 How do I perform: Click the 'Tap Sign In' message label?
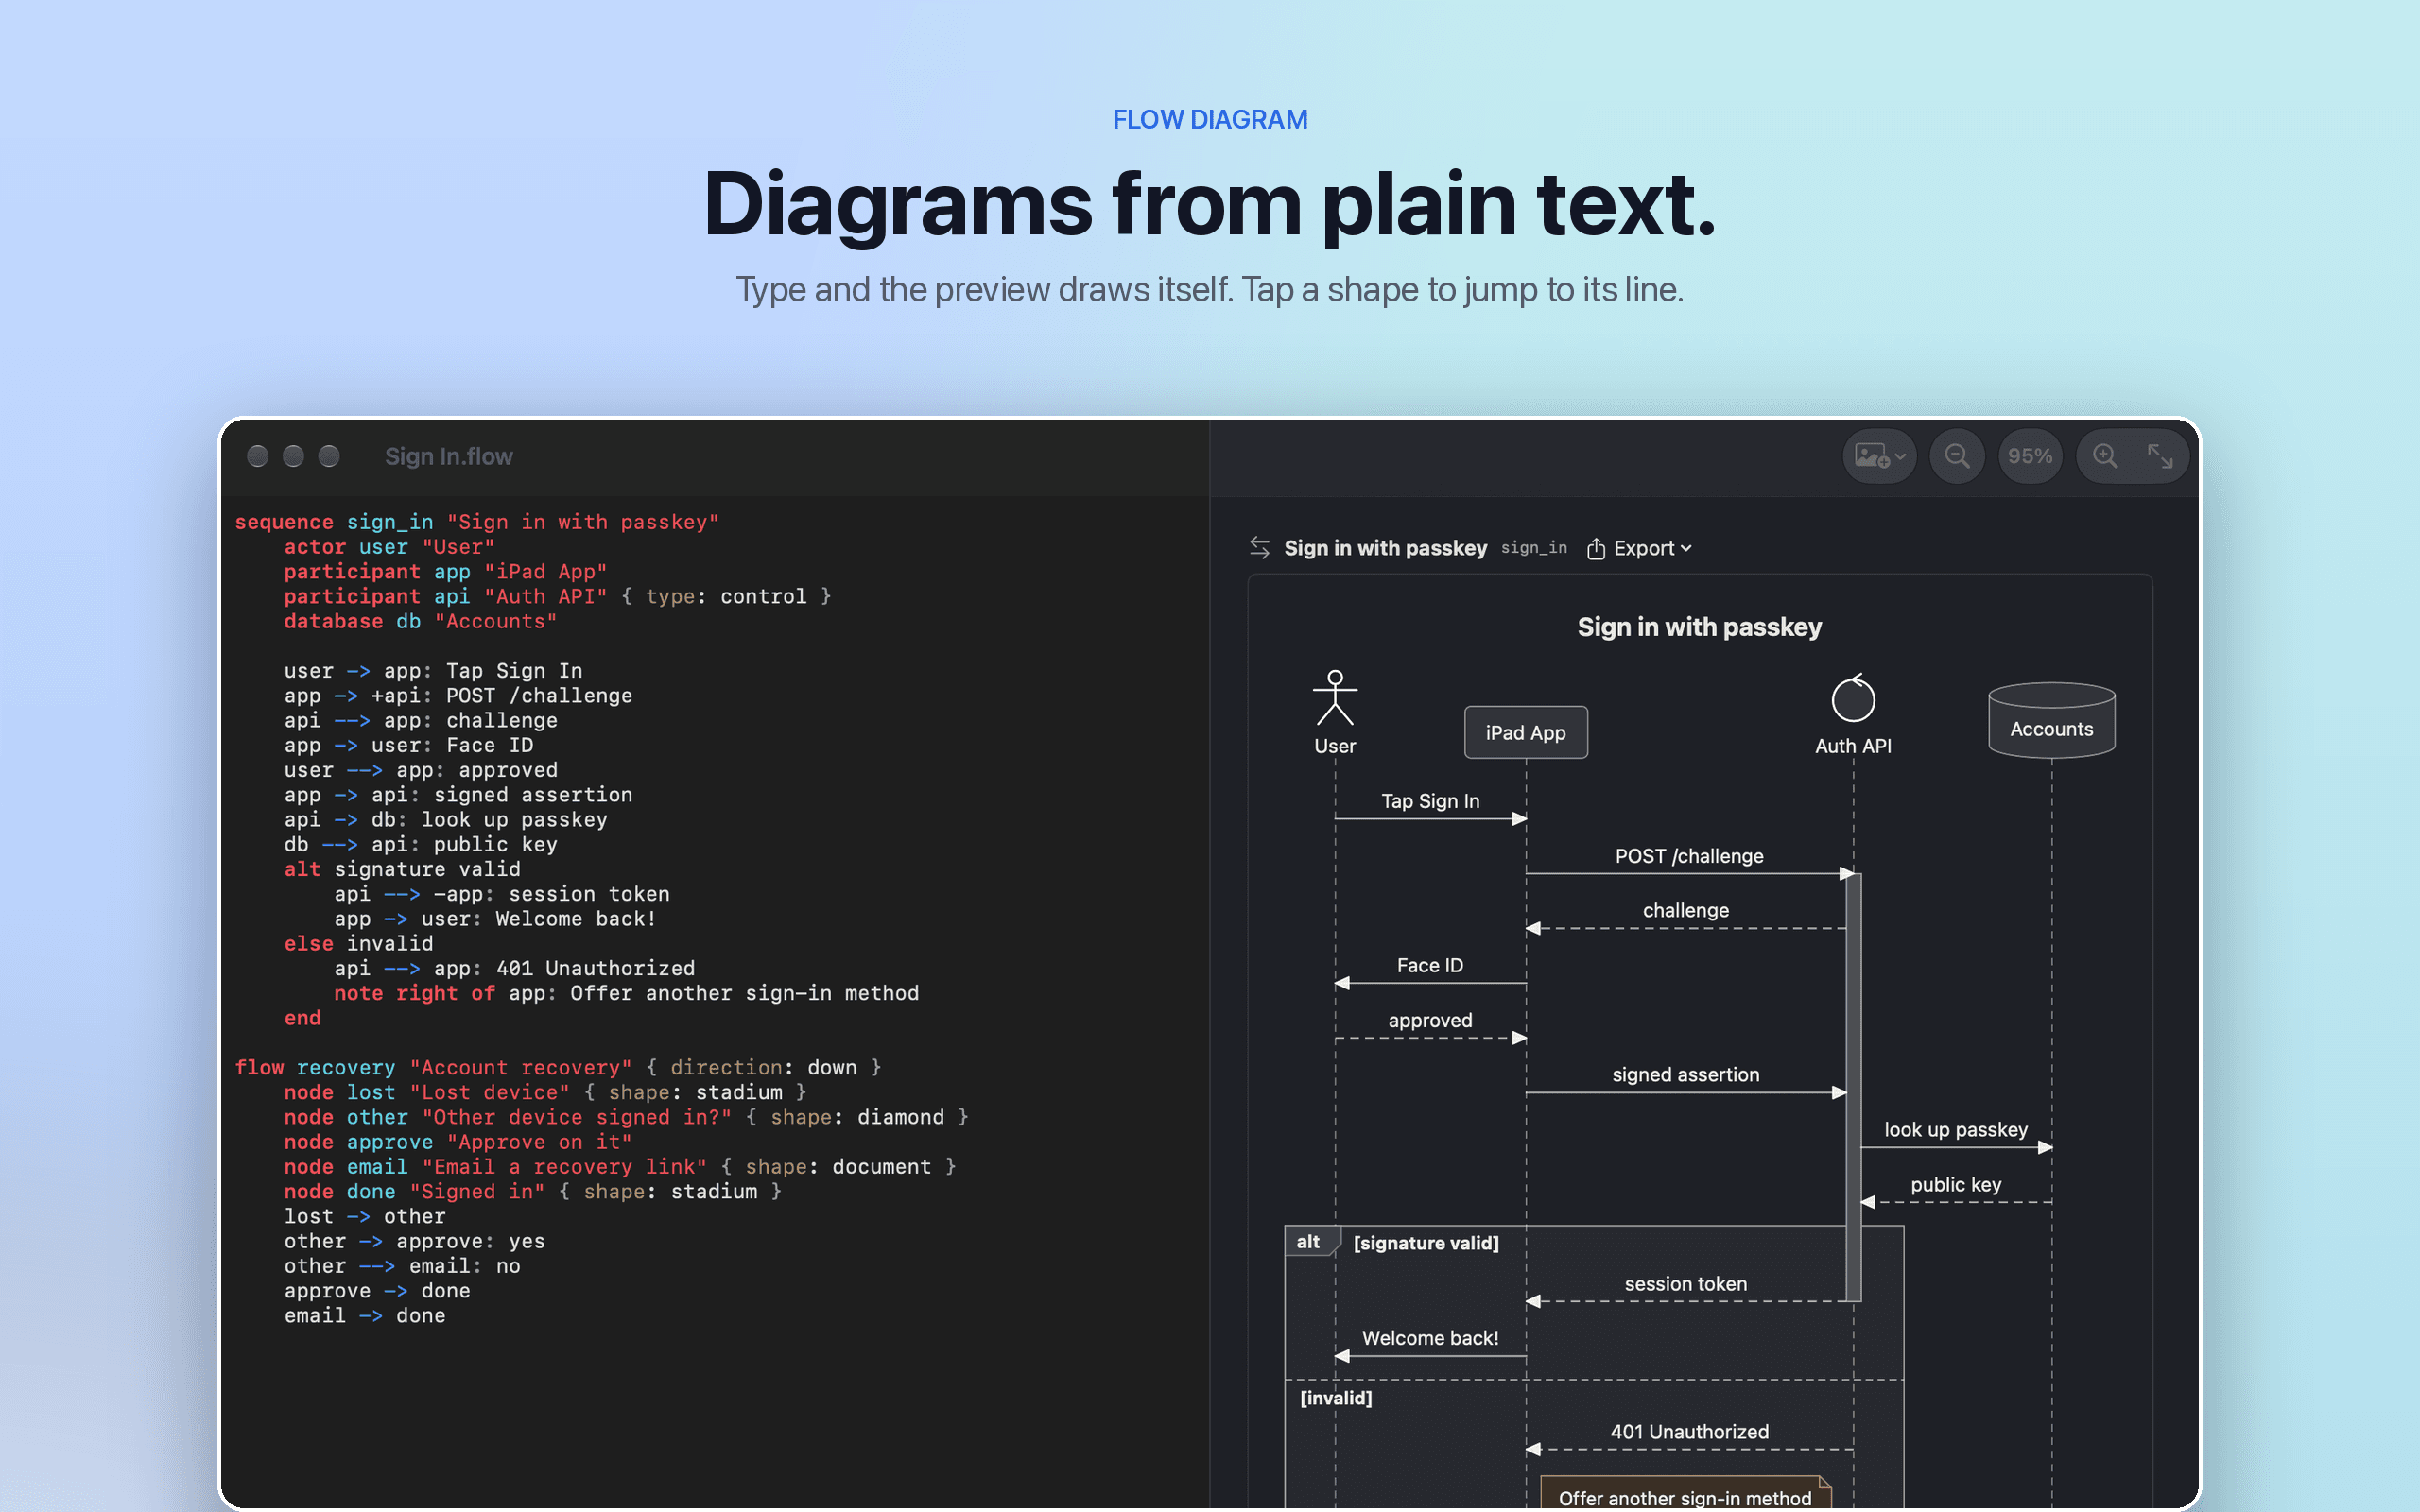[x=1430, y=801]
